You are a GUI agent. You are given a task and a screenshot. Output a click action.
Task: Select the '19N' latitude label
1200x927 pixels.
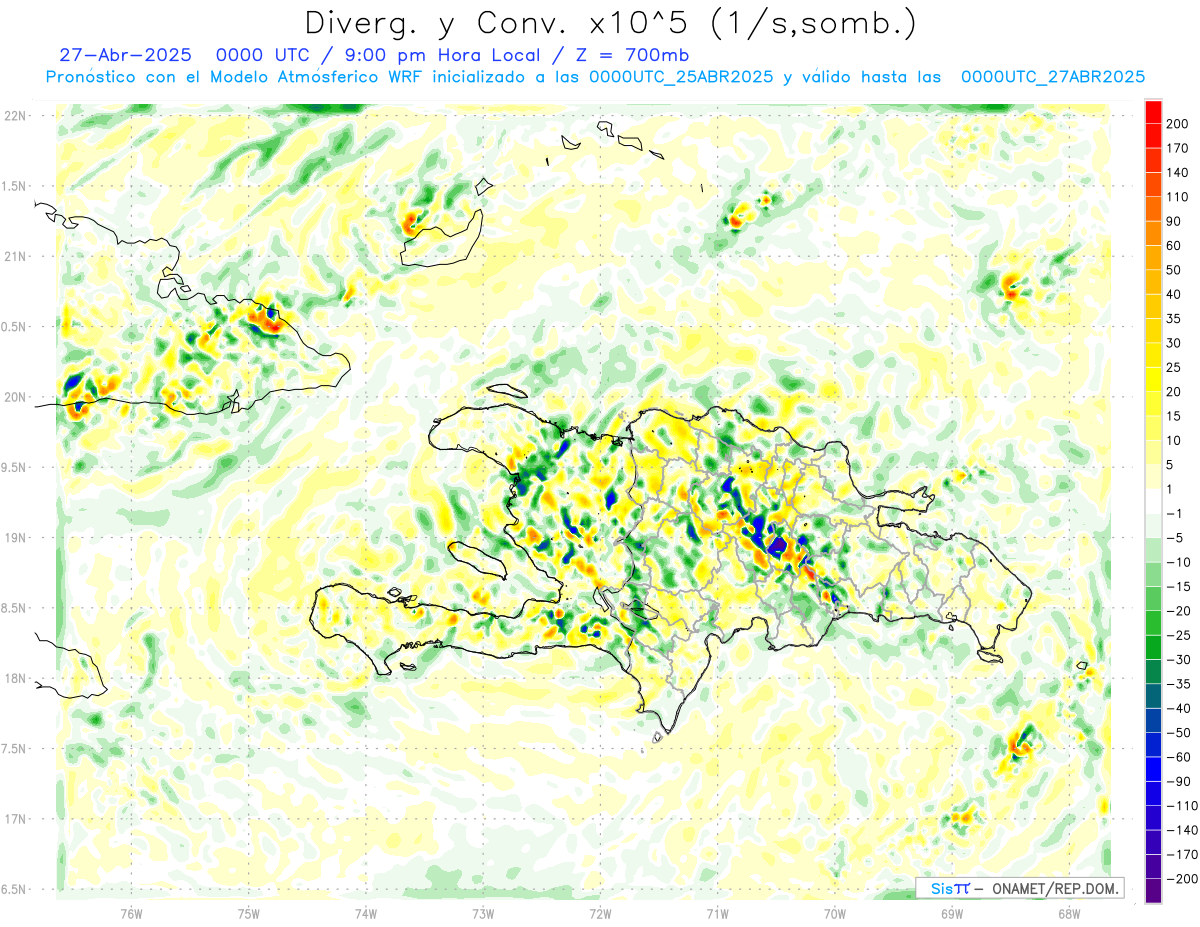pos(15,538)
